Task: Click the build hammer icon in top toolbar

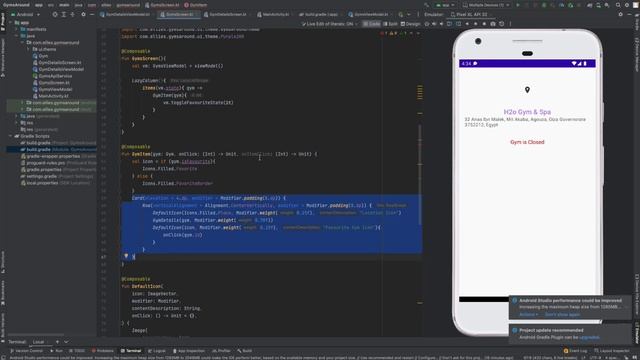Action: [427, 5]
